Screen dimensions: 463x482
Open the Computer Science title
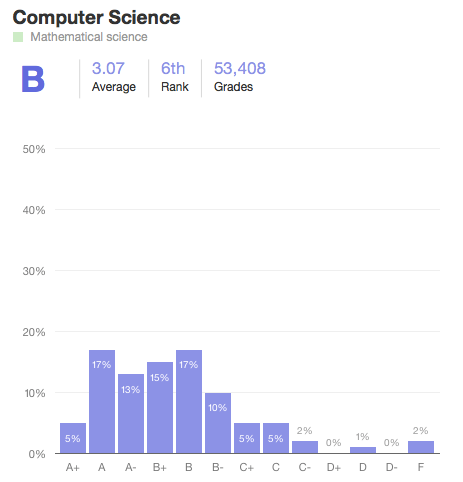(x=96, y=17)
